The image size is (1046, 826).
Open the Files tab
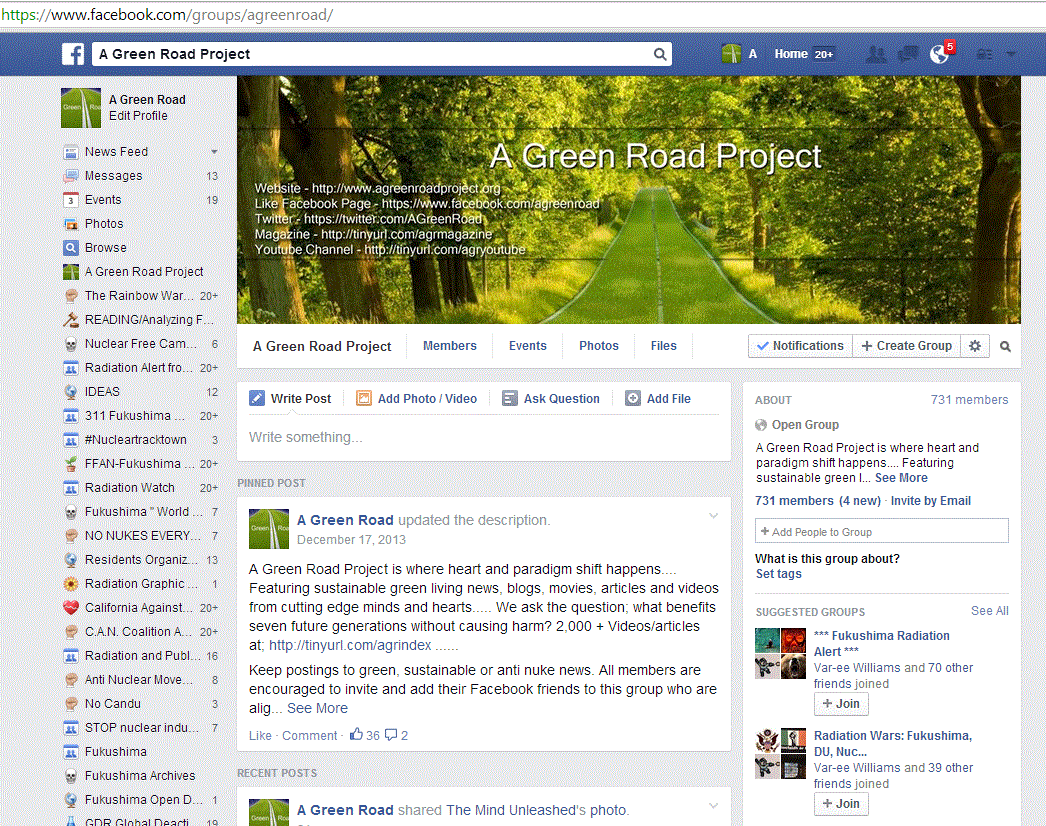click(664, 346)
